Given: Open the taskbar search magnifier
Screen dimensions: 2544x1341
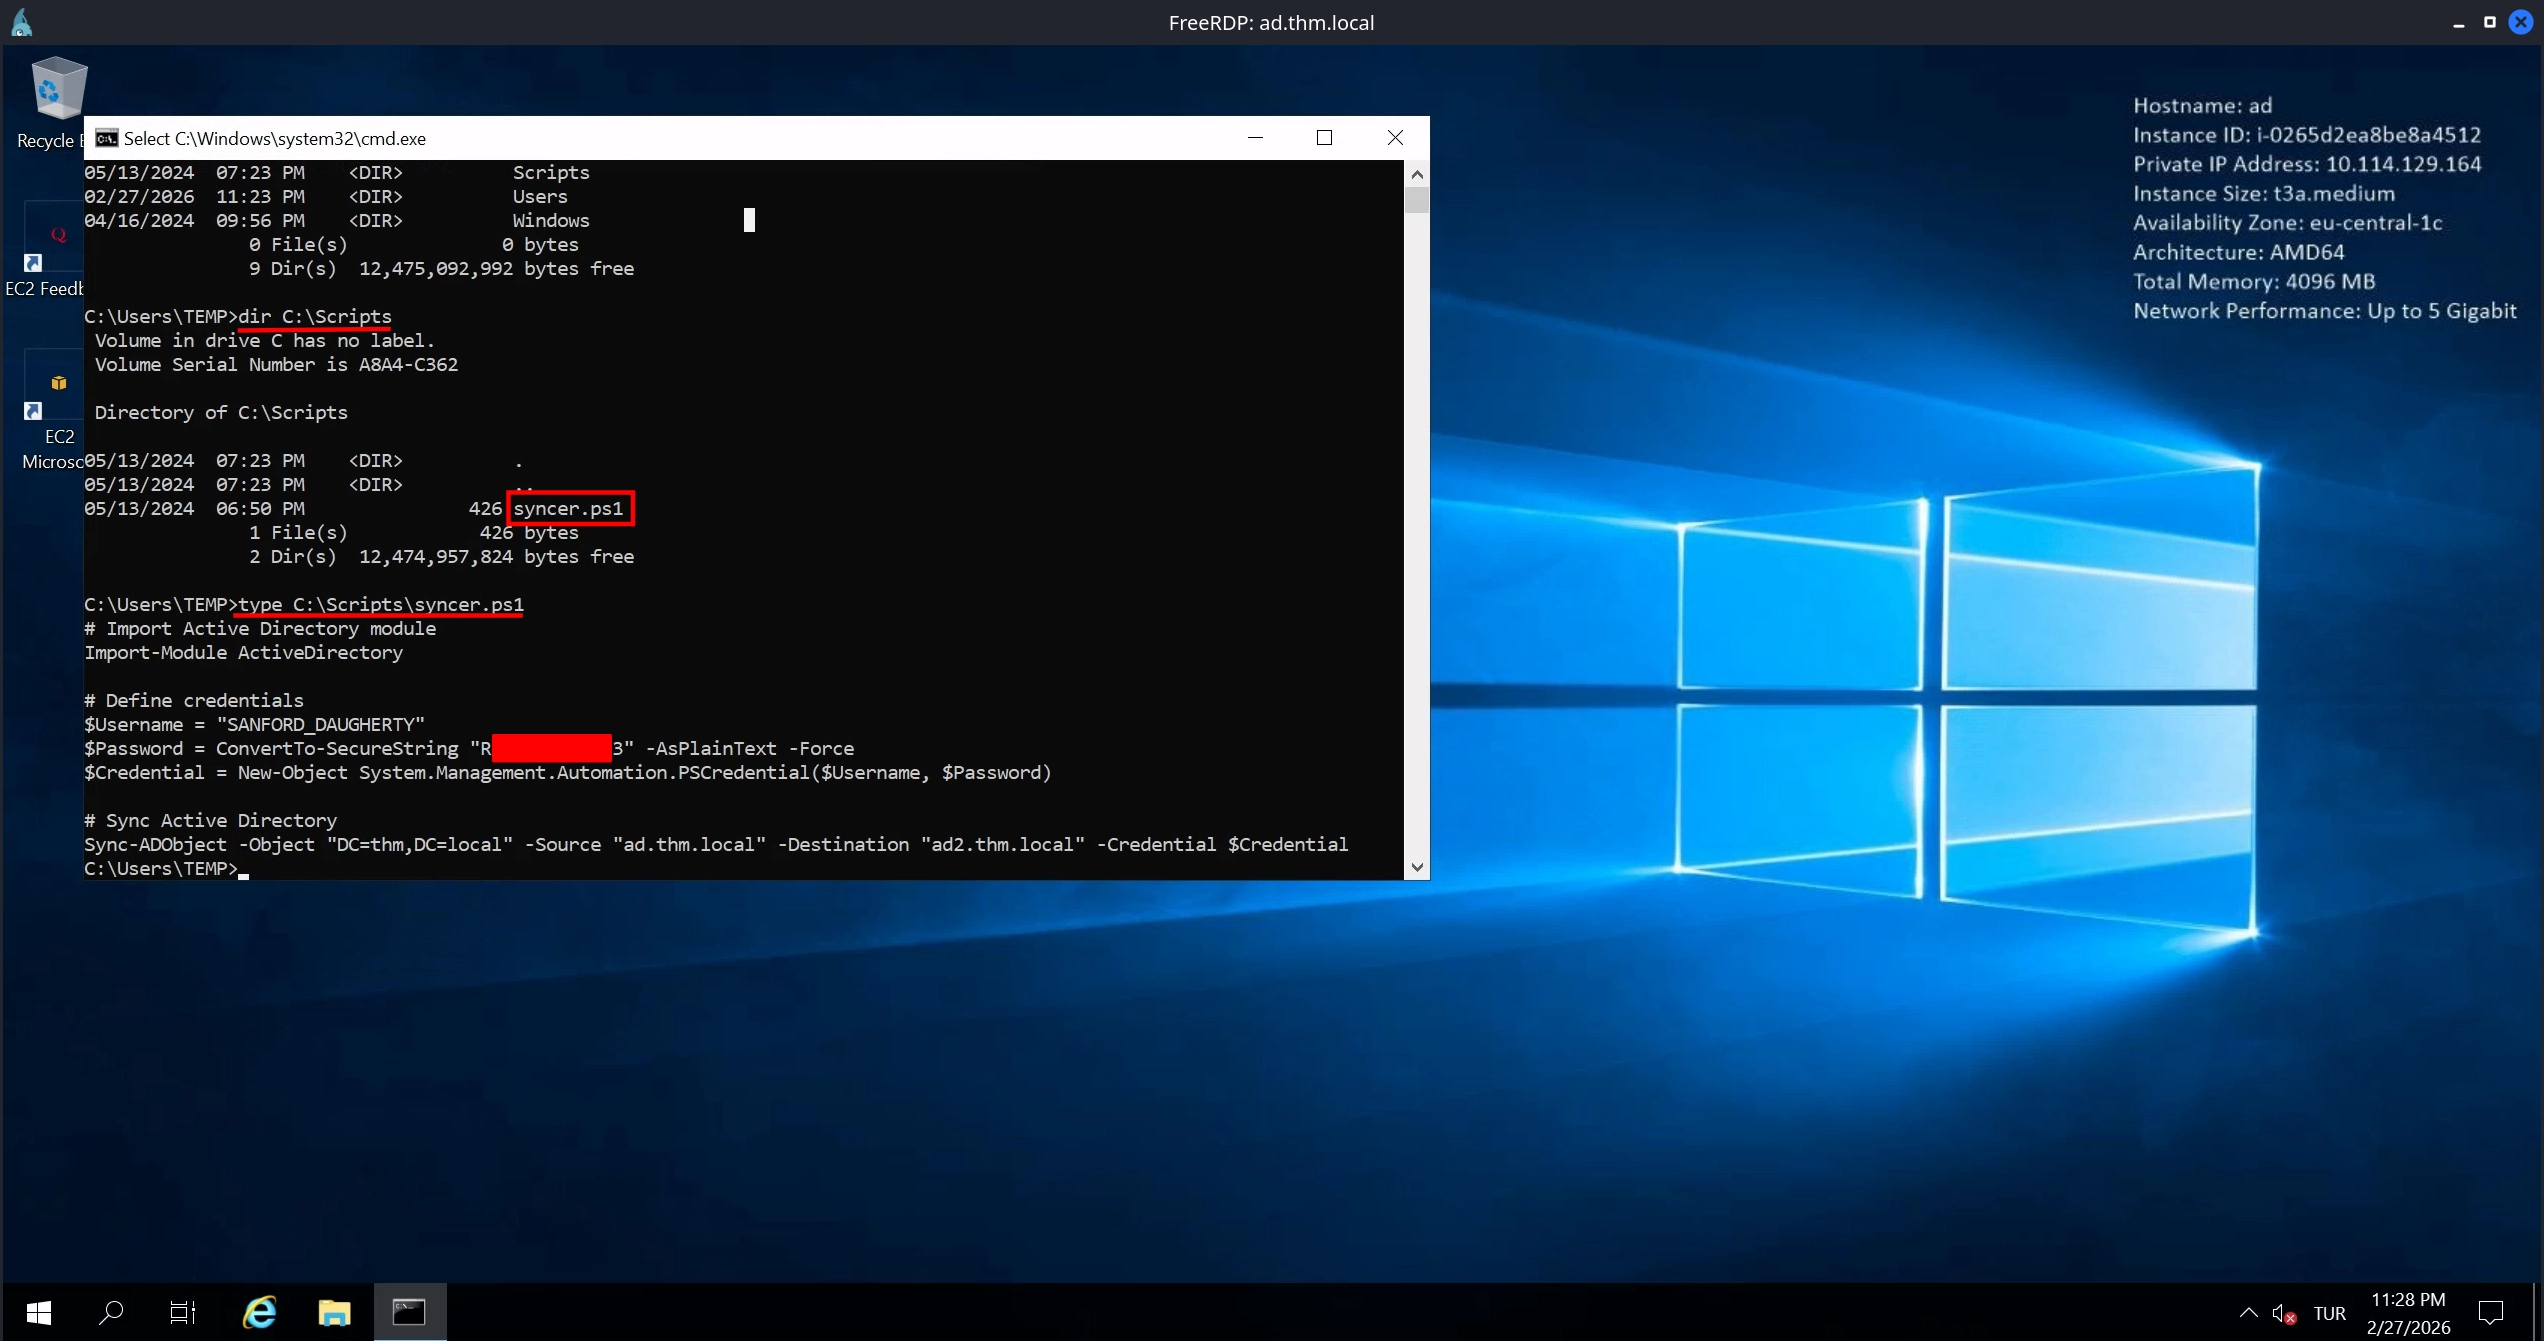Looking at the screenshot, I should pos(111,1312).
